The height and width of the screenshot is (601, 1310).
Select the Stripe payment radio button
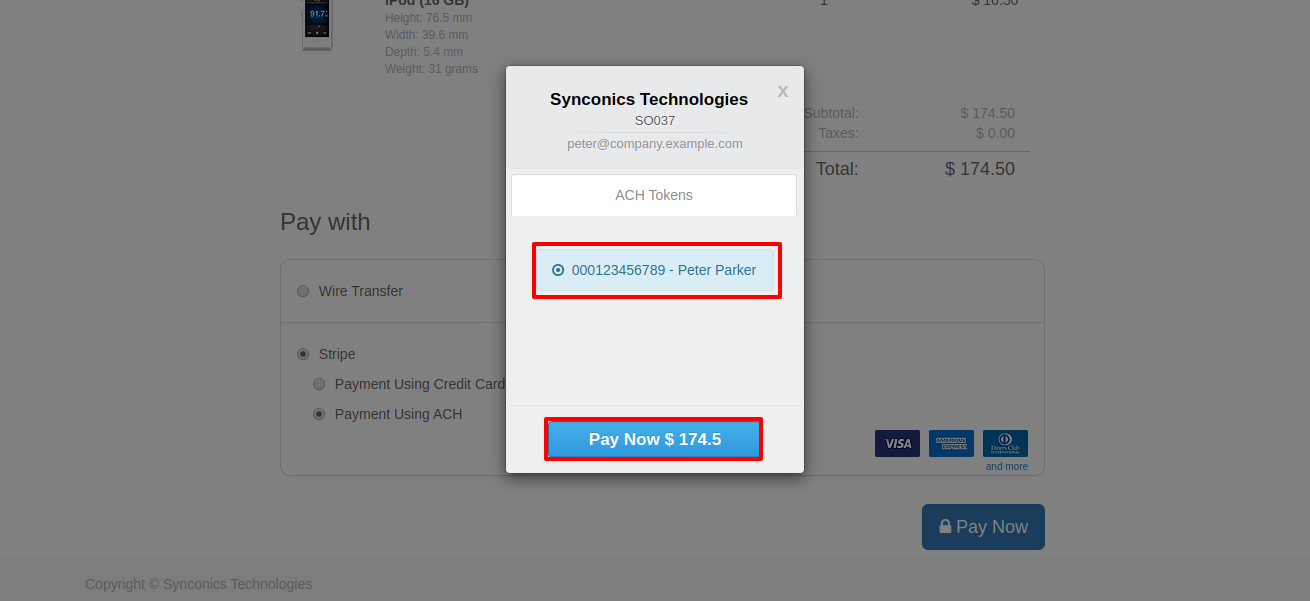303,354
